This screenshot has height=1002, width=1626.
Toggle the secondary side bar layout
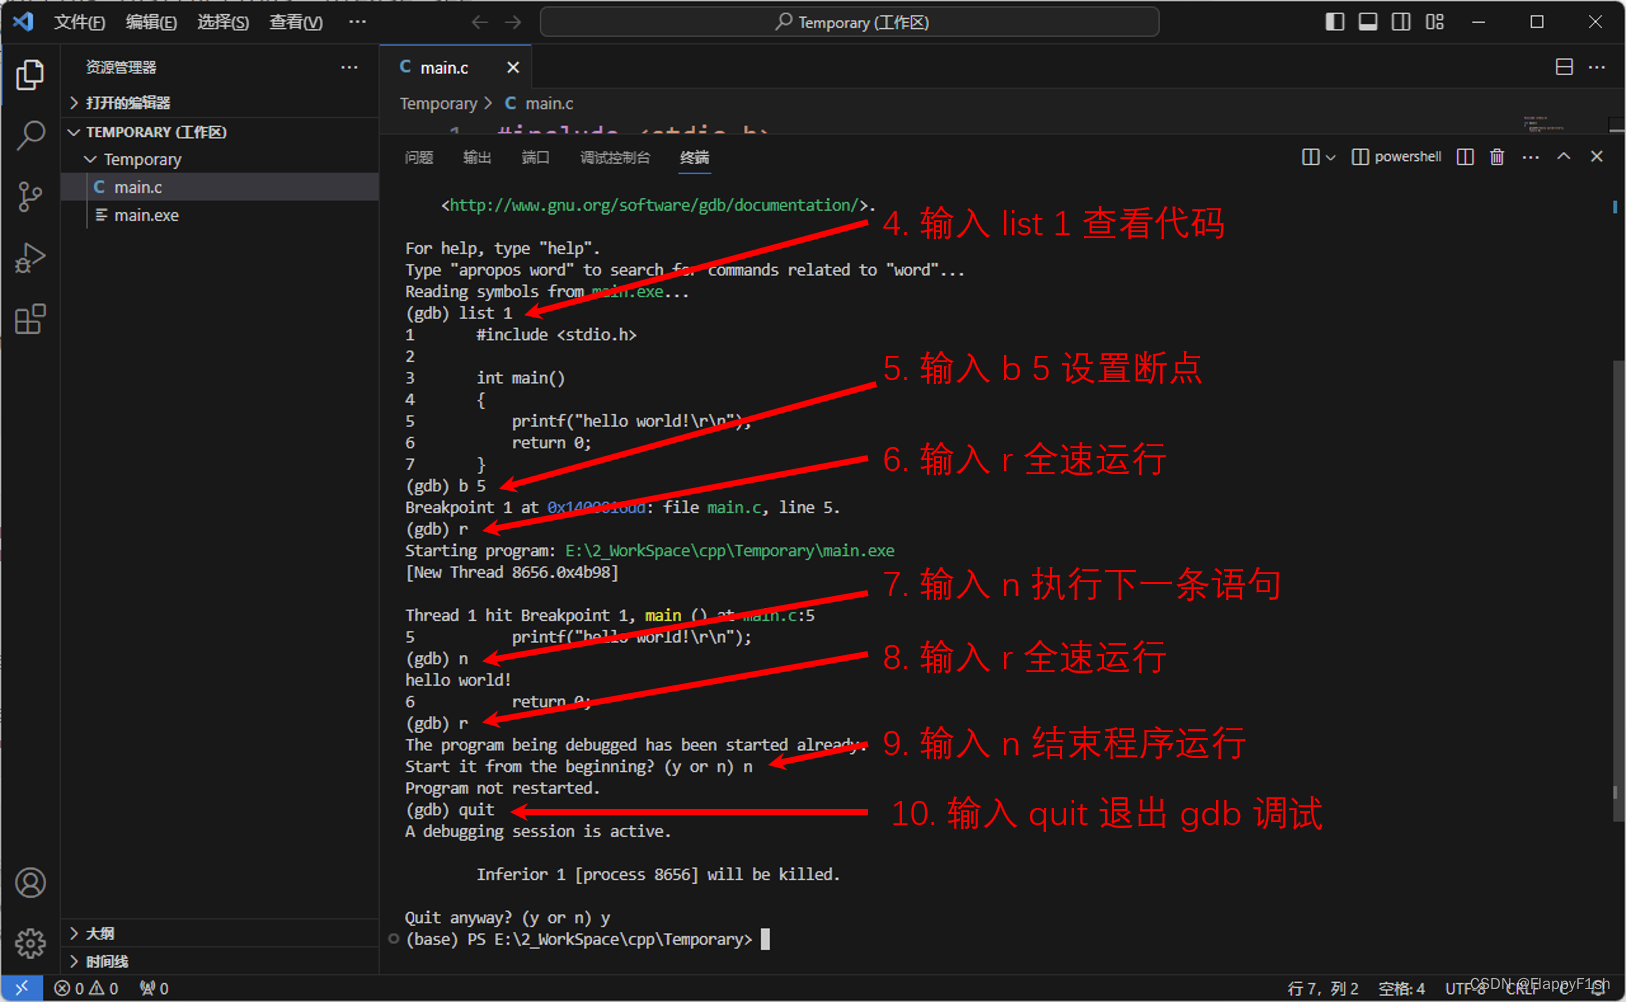point(1401,22)
